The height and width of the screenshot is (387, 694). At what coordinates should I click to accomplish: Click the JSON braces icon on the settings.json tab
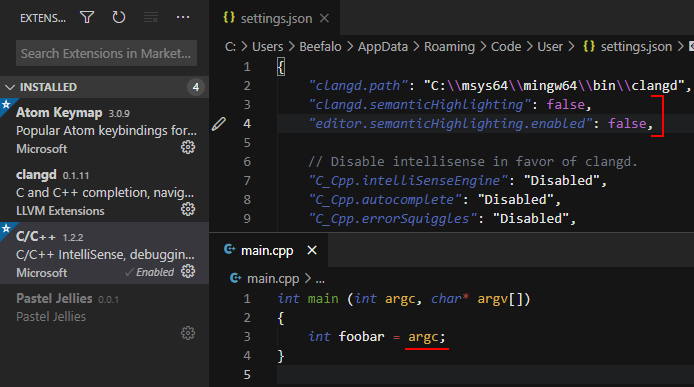(x=229, y=17)
